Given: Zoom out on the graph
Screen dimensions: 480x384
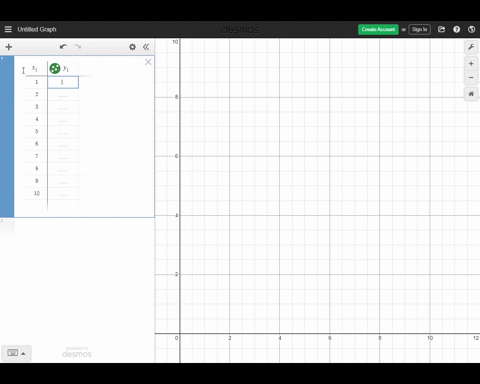Looking at the screenshot, I should point(471,78).
